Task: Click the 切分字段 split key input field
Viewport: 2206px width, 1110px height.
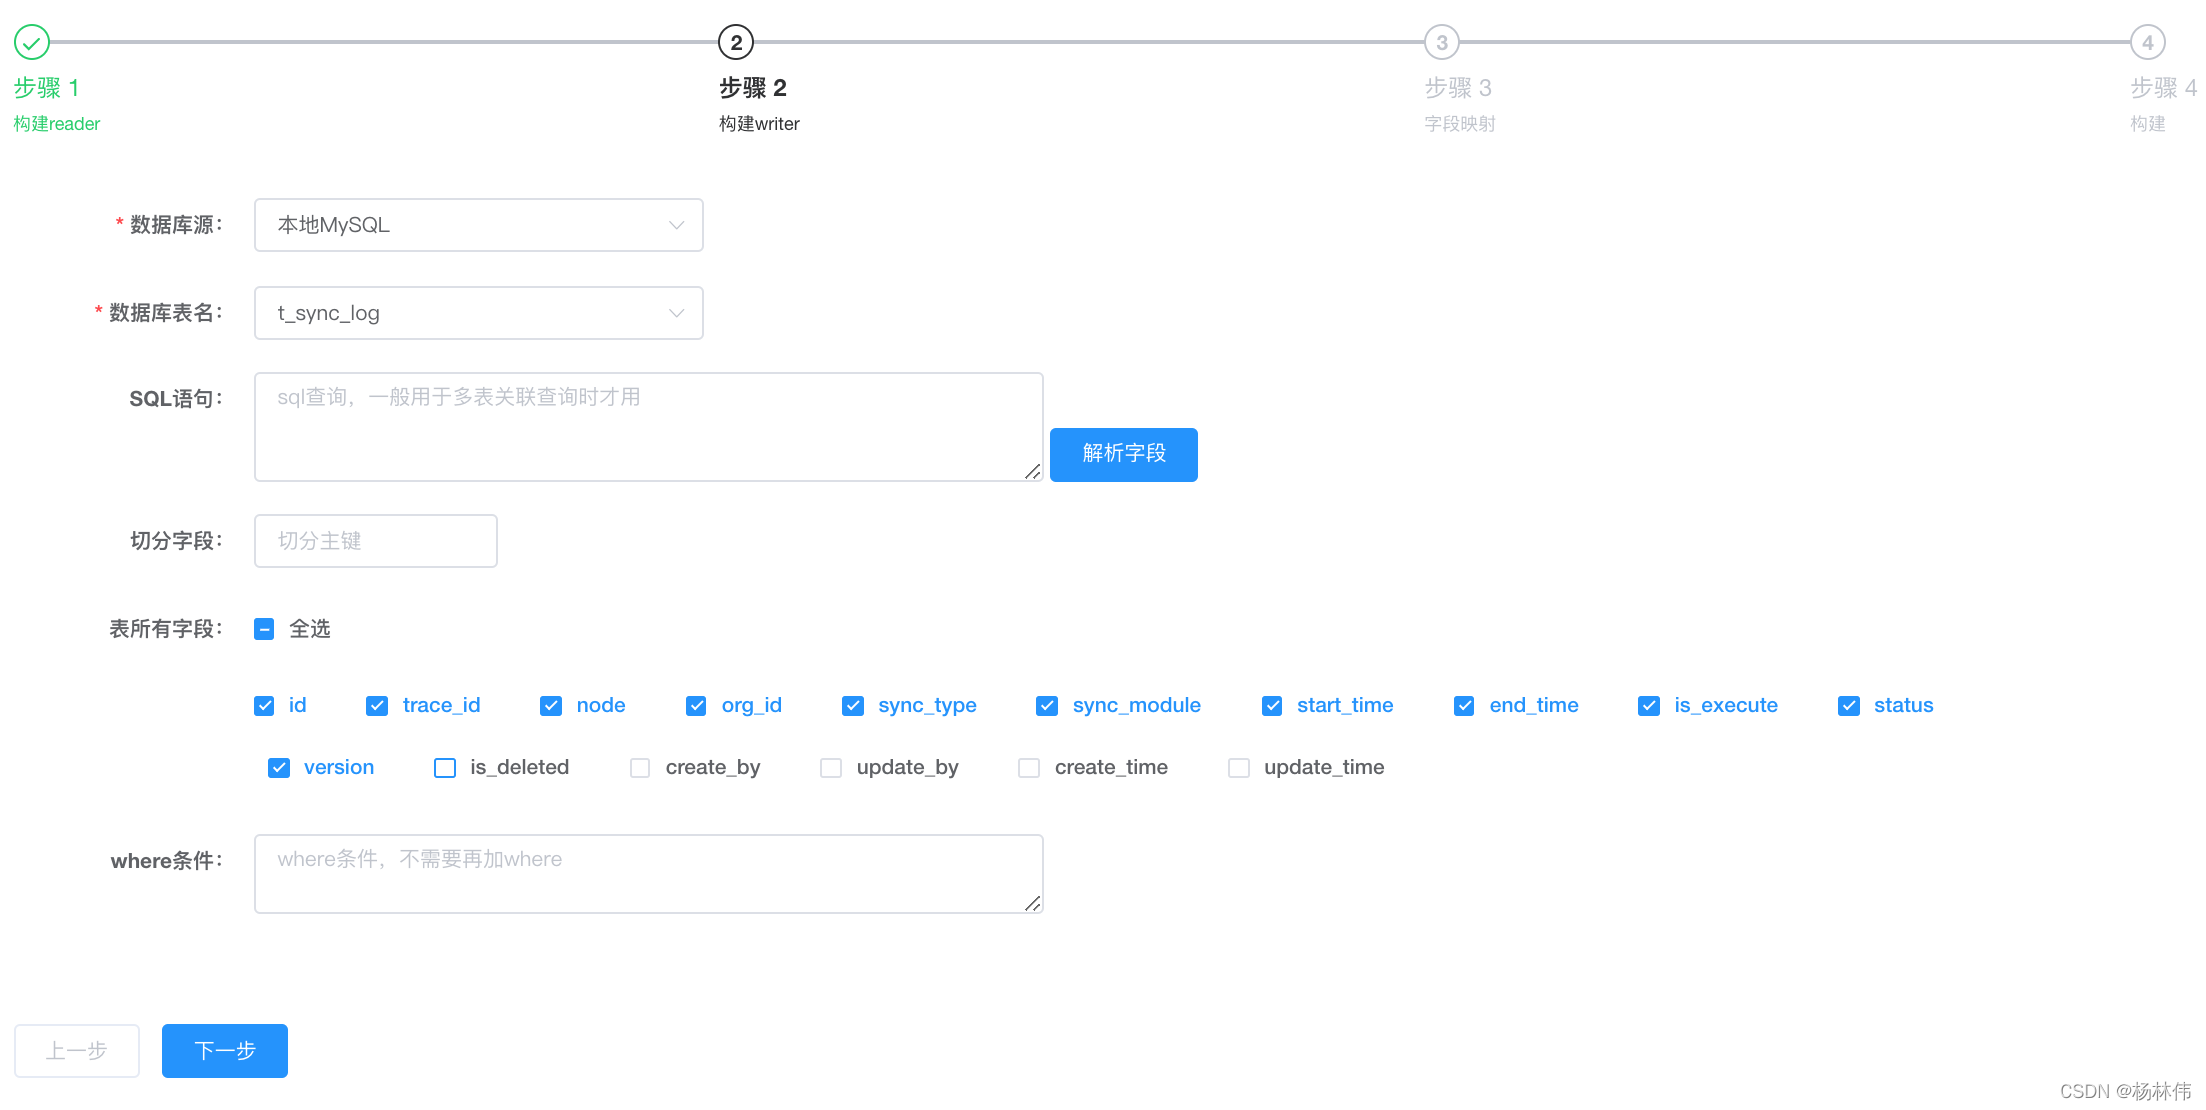Action: [x=375, y=541]
